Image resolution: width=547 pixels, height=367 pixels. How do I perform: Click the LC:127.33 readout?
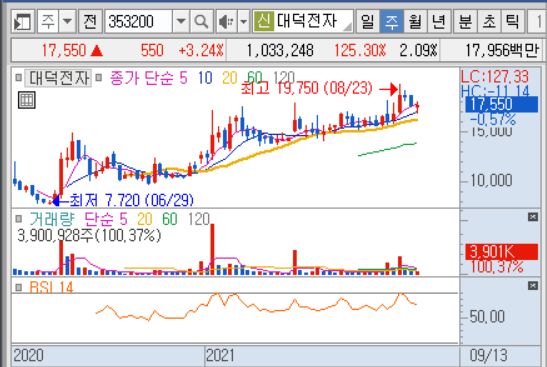coord(495,76)
